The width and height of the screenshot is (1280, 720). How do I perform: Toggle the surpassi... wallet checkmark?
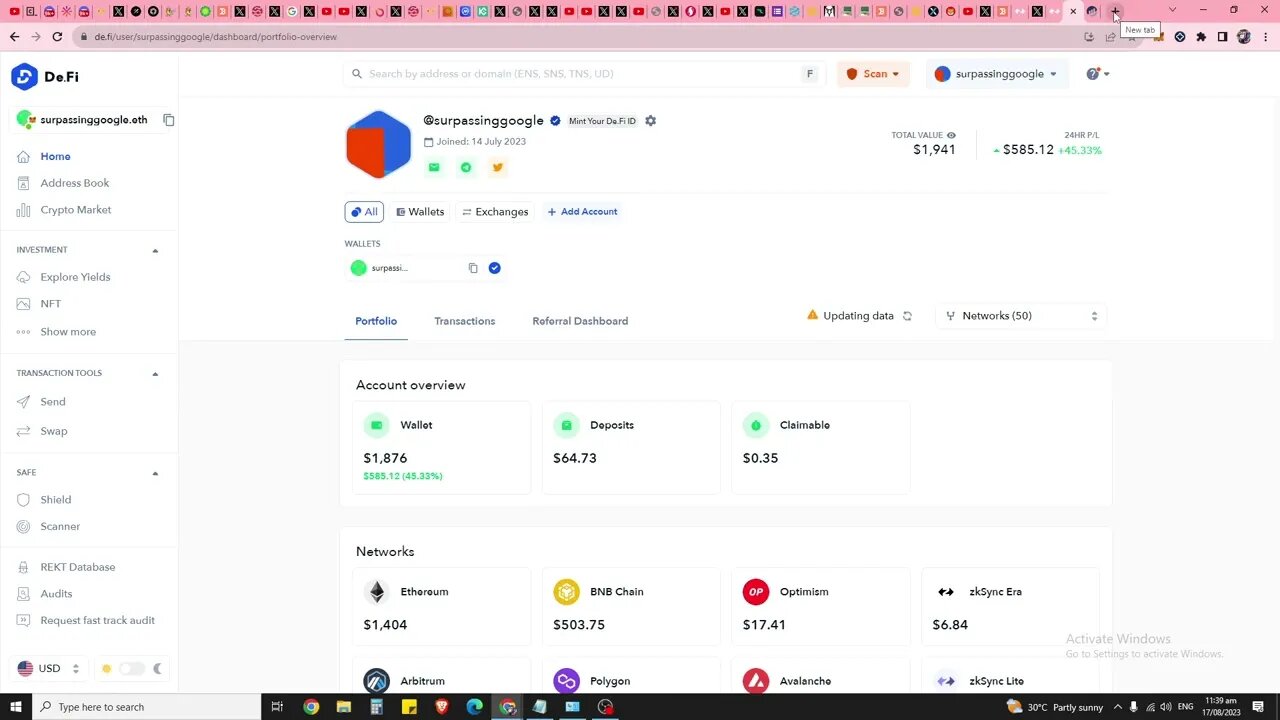[x=494, y=268]
